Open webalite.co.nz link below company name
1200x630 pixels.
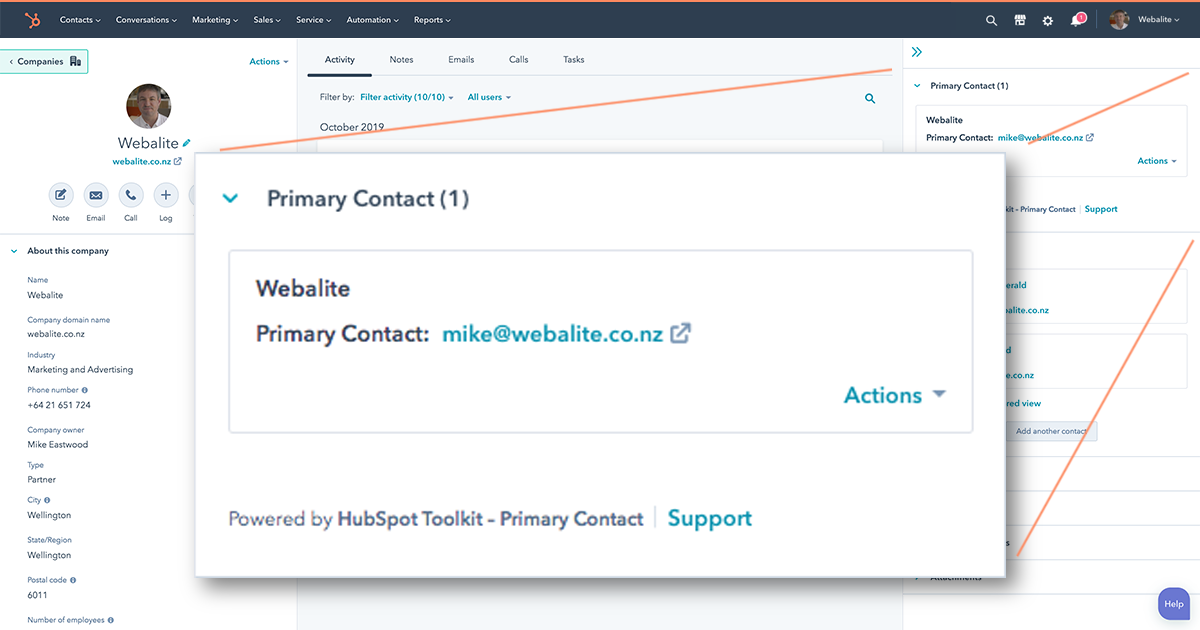pyautogui.click(x=147, y=161)
